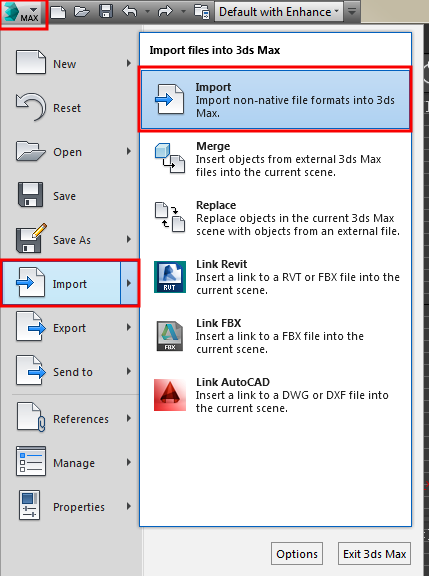Expand the Save As submenu arrow
The image size is (429, 576).
(x=129, y=240)
